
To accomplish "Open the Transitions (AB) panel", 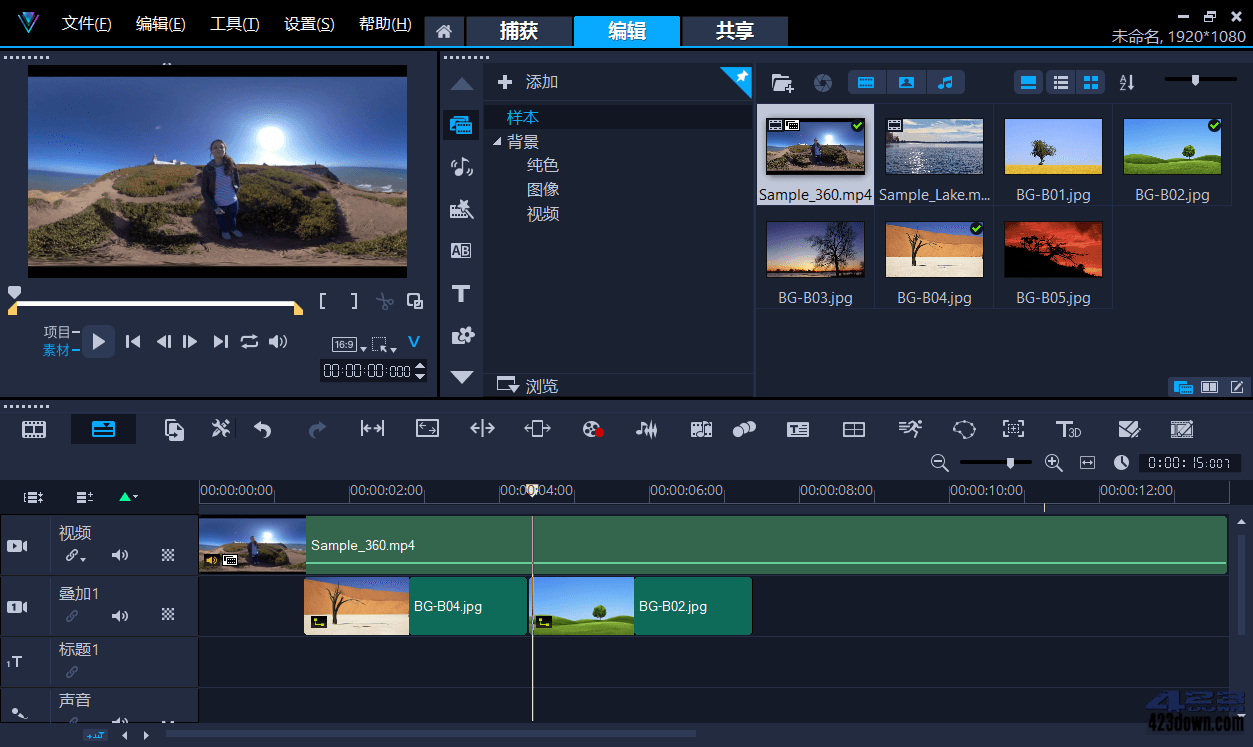I will [461, 250].
